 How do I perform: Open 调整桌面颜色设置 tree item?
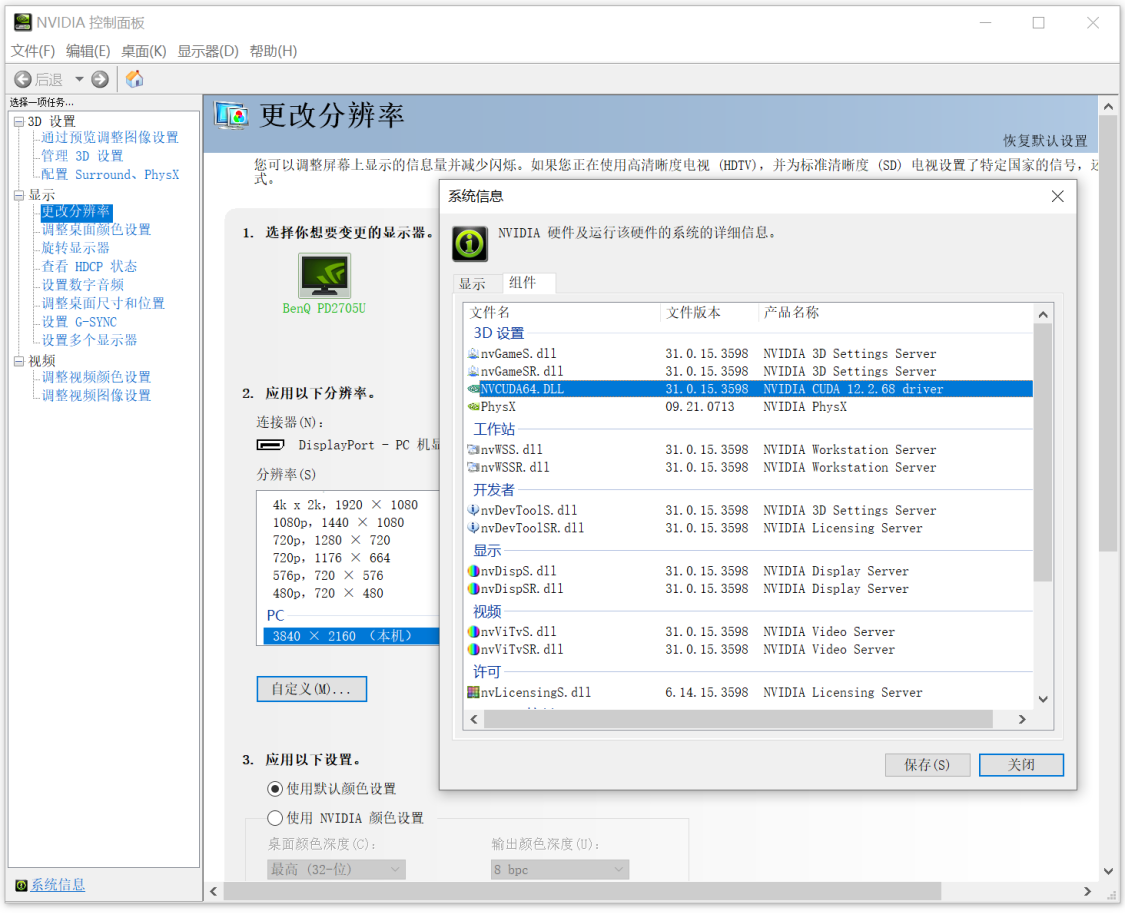[x=96, y=230]
